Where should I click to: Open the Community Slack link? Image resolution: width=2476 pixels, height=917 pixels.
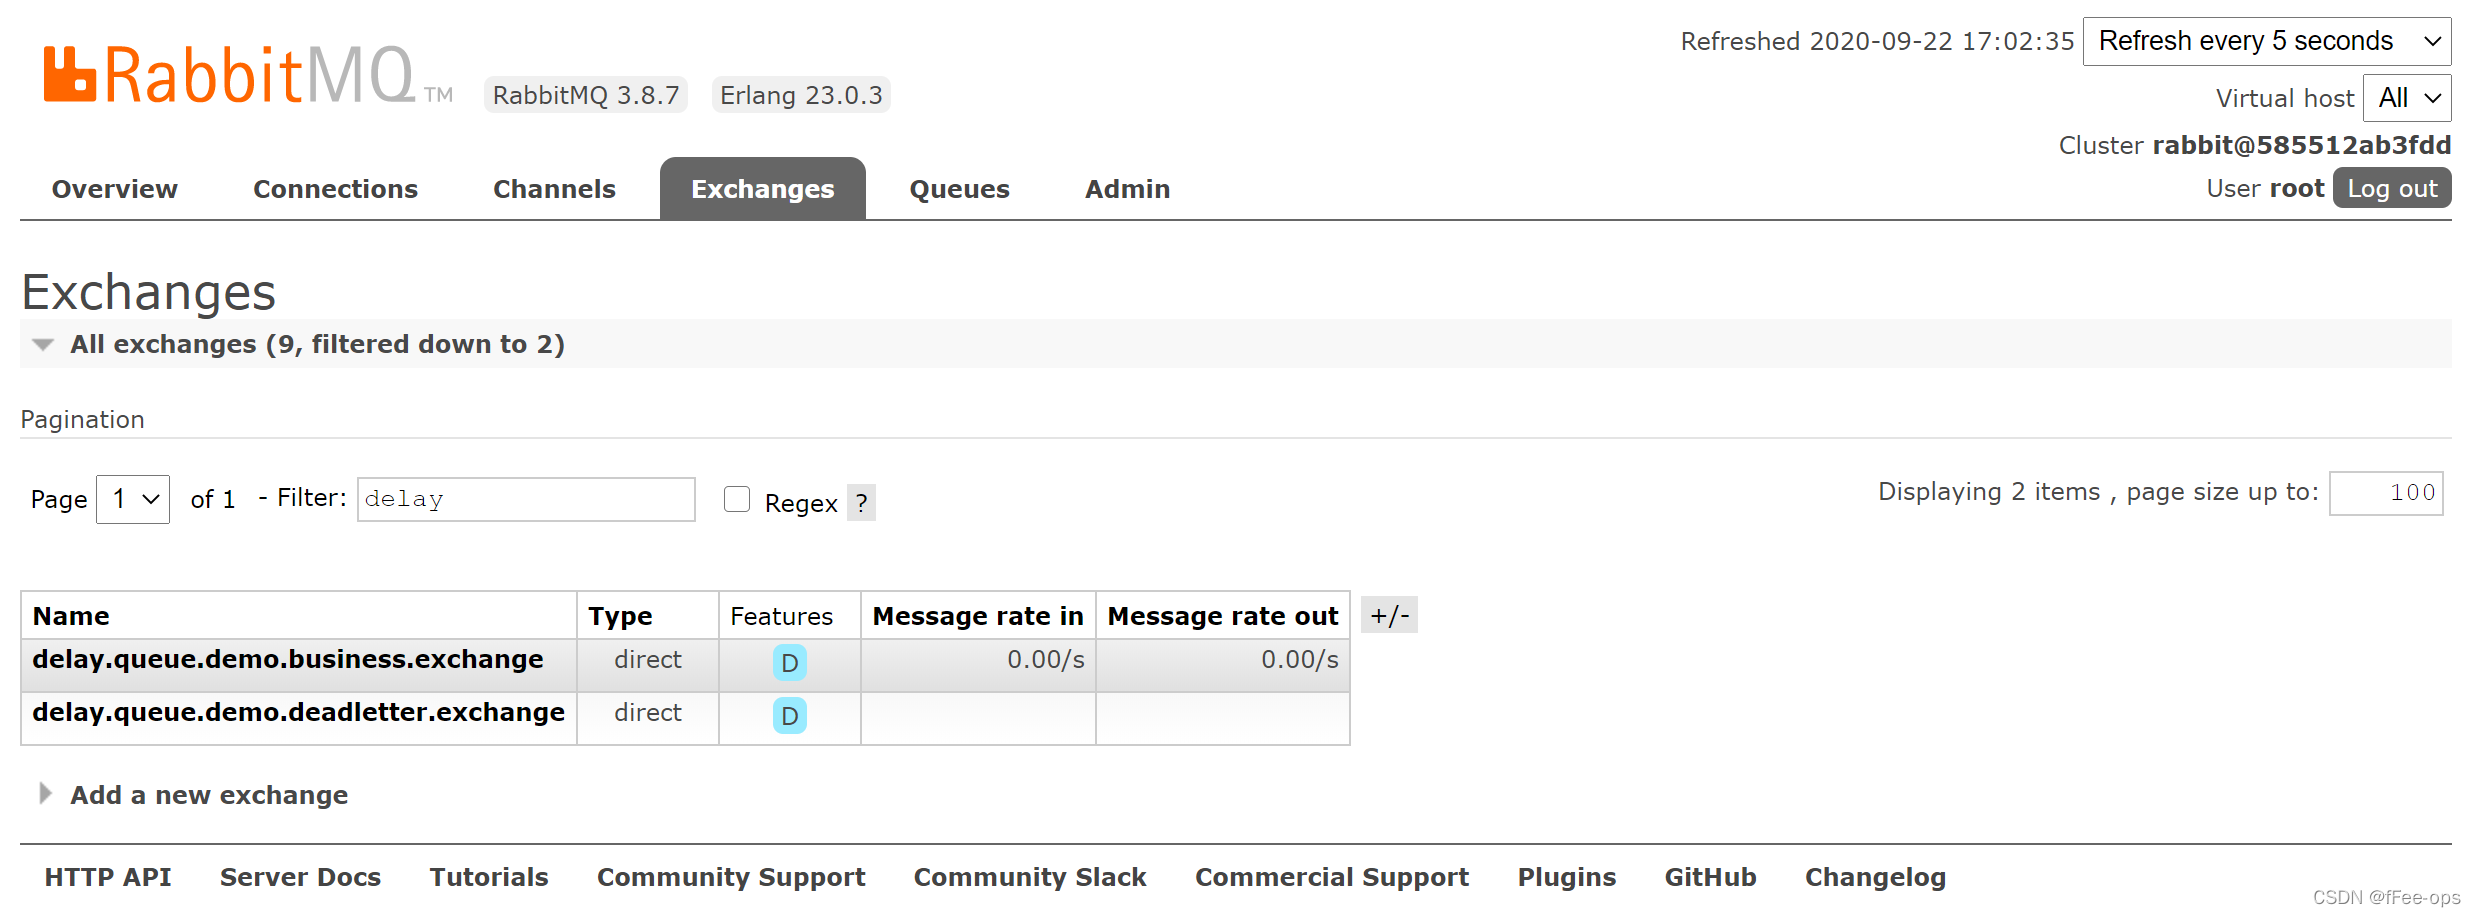click(x=1030, y=877)
